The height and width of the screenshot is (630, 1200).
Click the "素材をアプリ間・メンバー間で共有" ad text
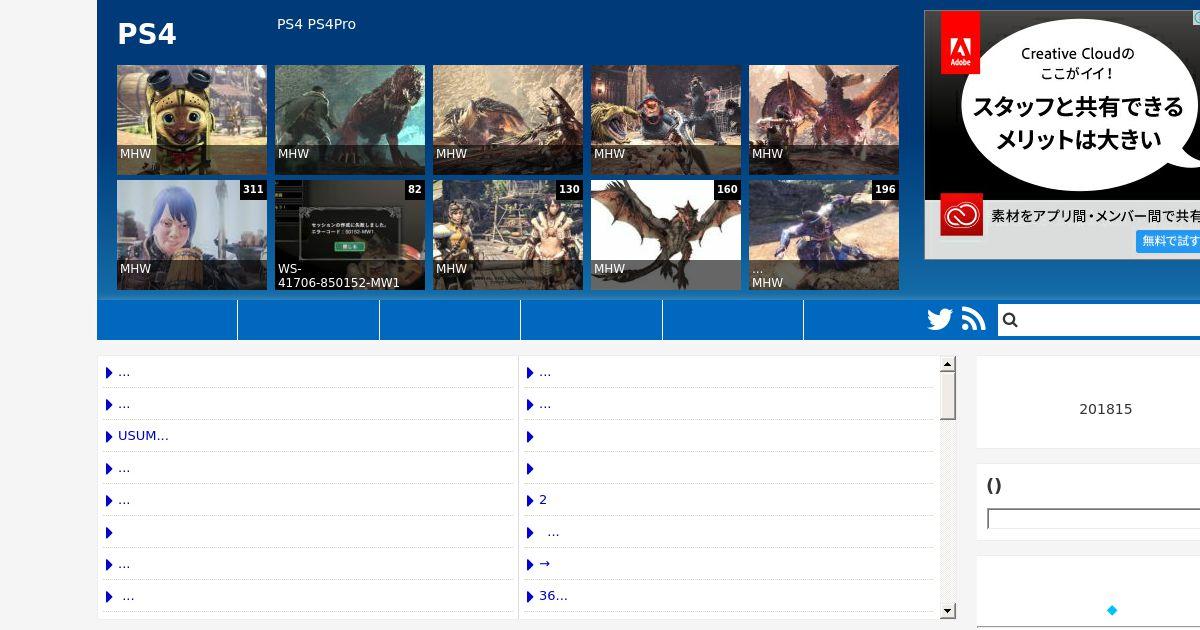[x=1095, y=216]
